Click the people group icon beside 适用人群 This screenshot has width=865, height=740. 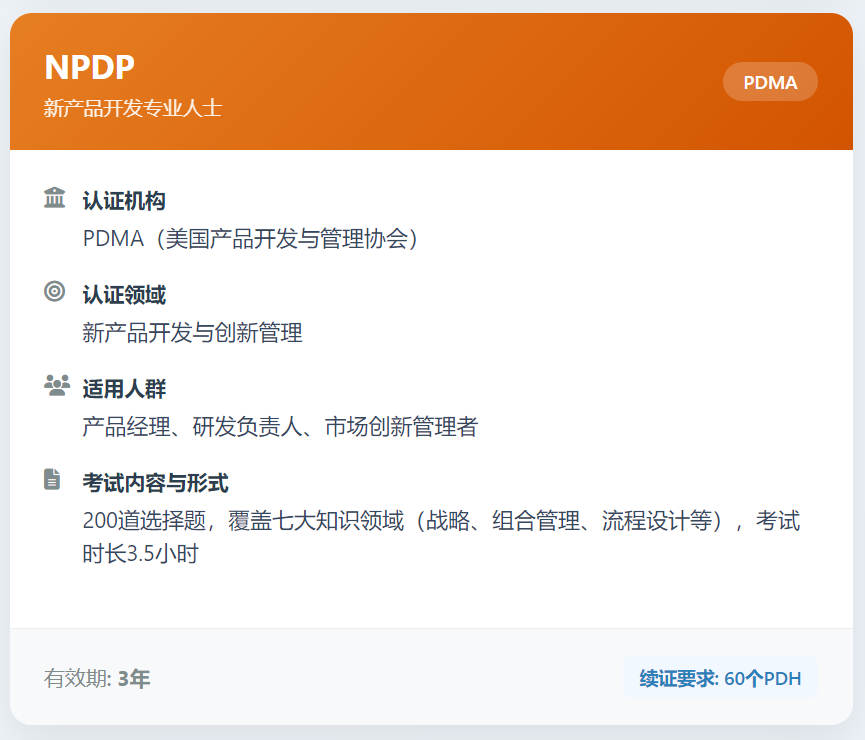pyautogui.click(x=56, y=386)
